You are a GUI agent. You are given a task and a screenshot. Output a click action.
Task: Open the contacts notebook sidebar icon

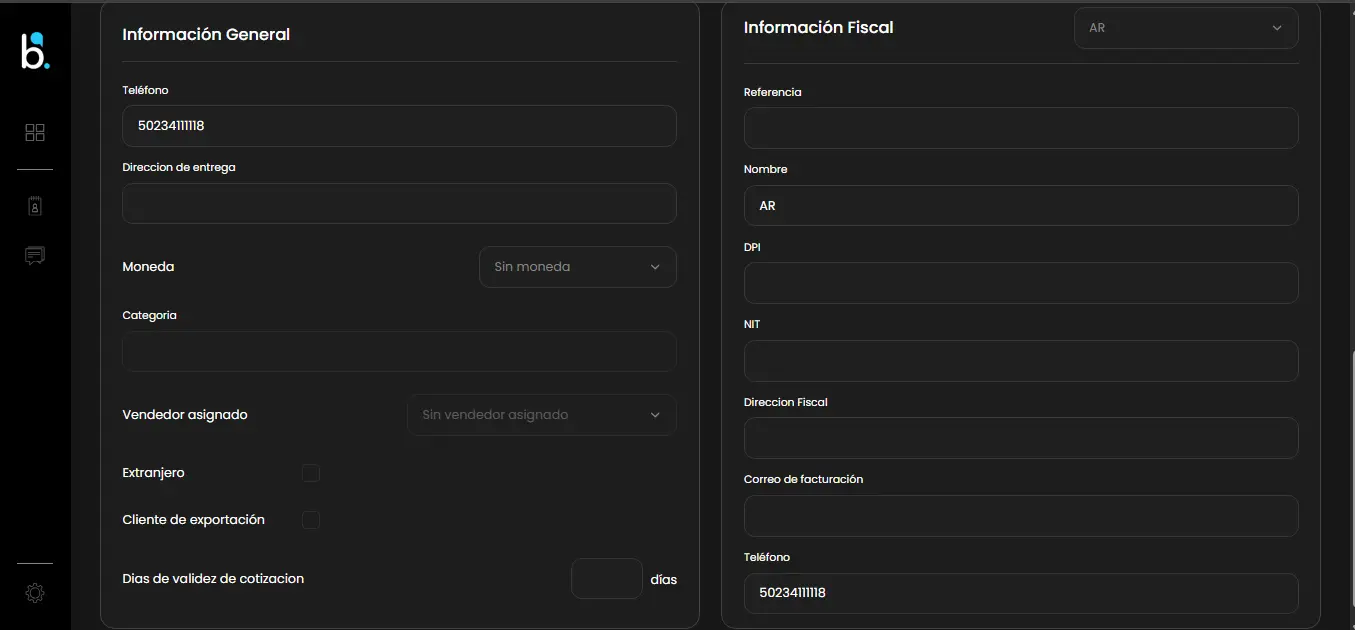tap(35, 206)
